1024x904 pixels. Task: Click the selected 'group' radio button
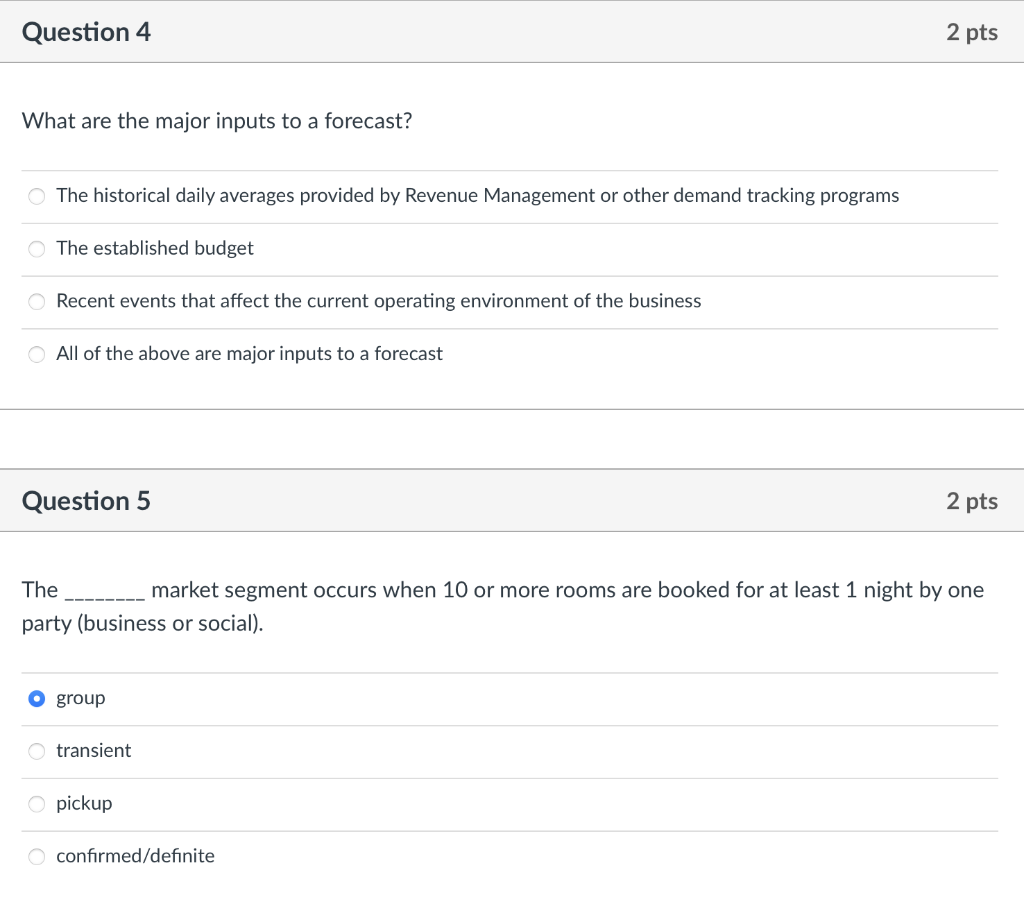[37, 698]
